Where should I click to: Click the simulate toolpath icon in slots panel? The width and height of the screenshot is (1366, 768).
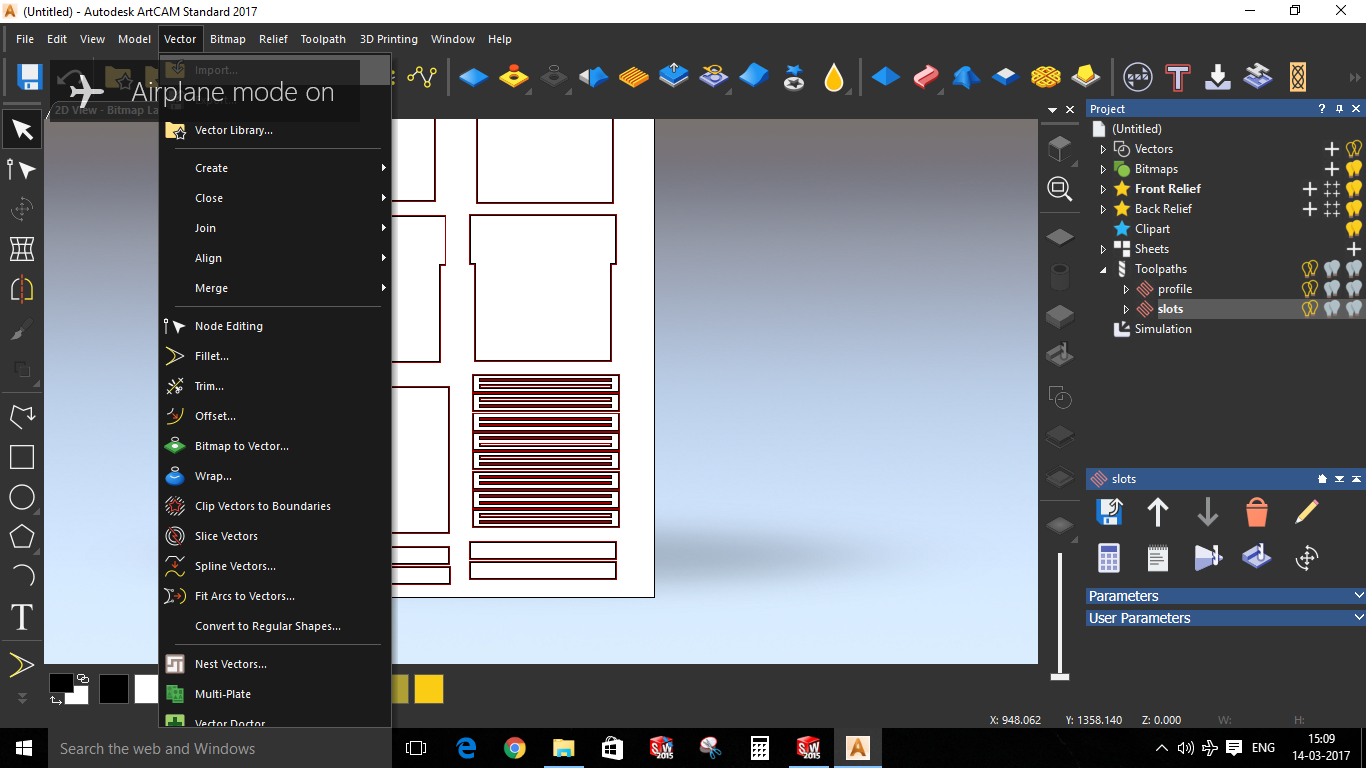1208,558
